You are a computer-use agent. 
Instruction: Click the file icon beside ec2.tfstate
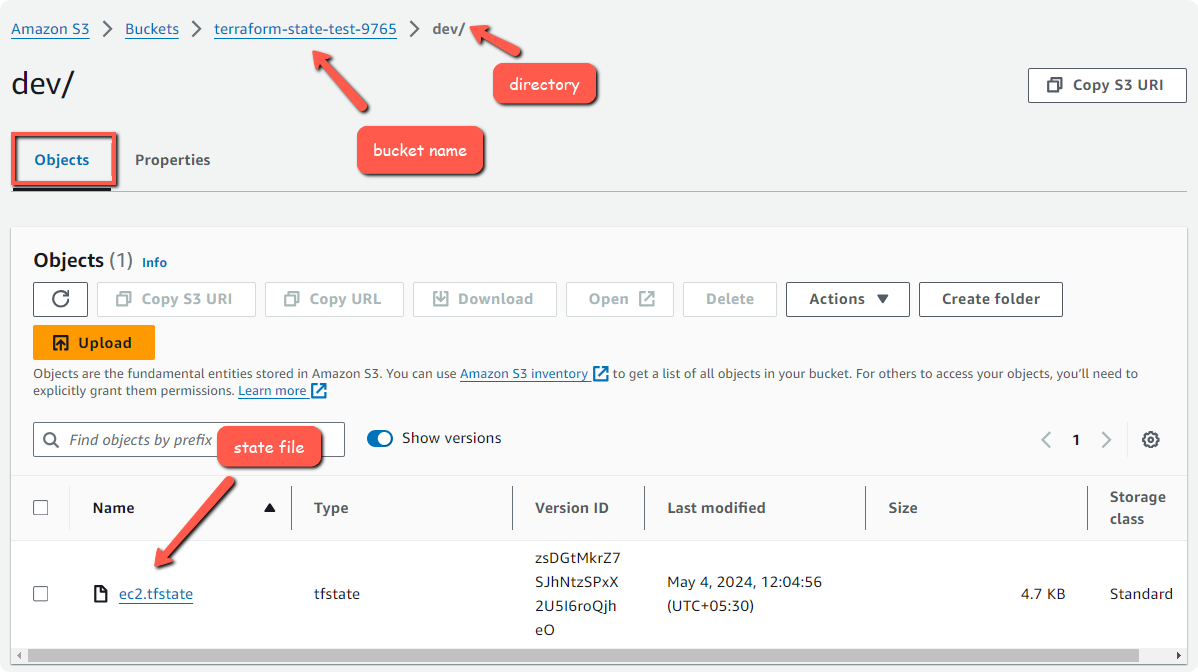(100, 593)
